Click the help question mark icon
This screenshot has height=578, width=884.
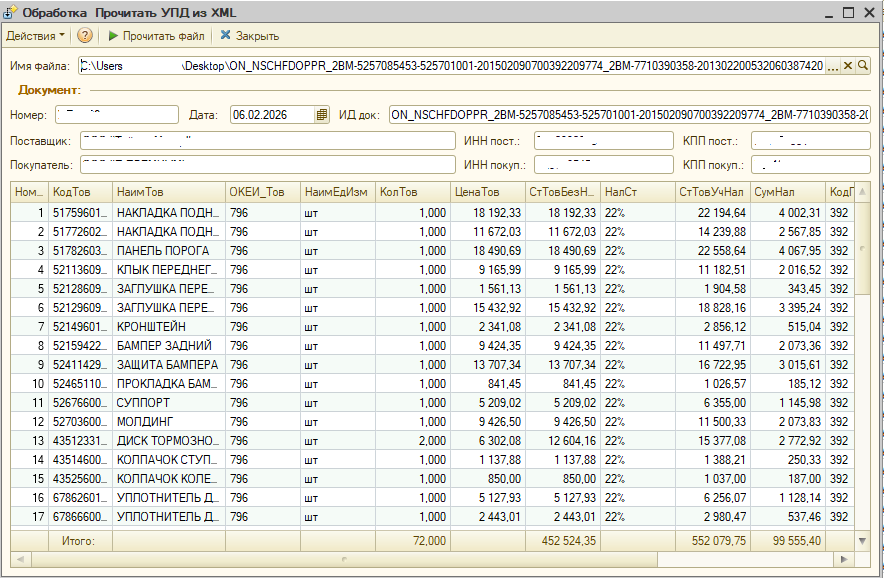(85, 36)
